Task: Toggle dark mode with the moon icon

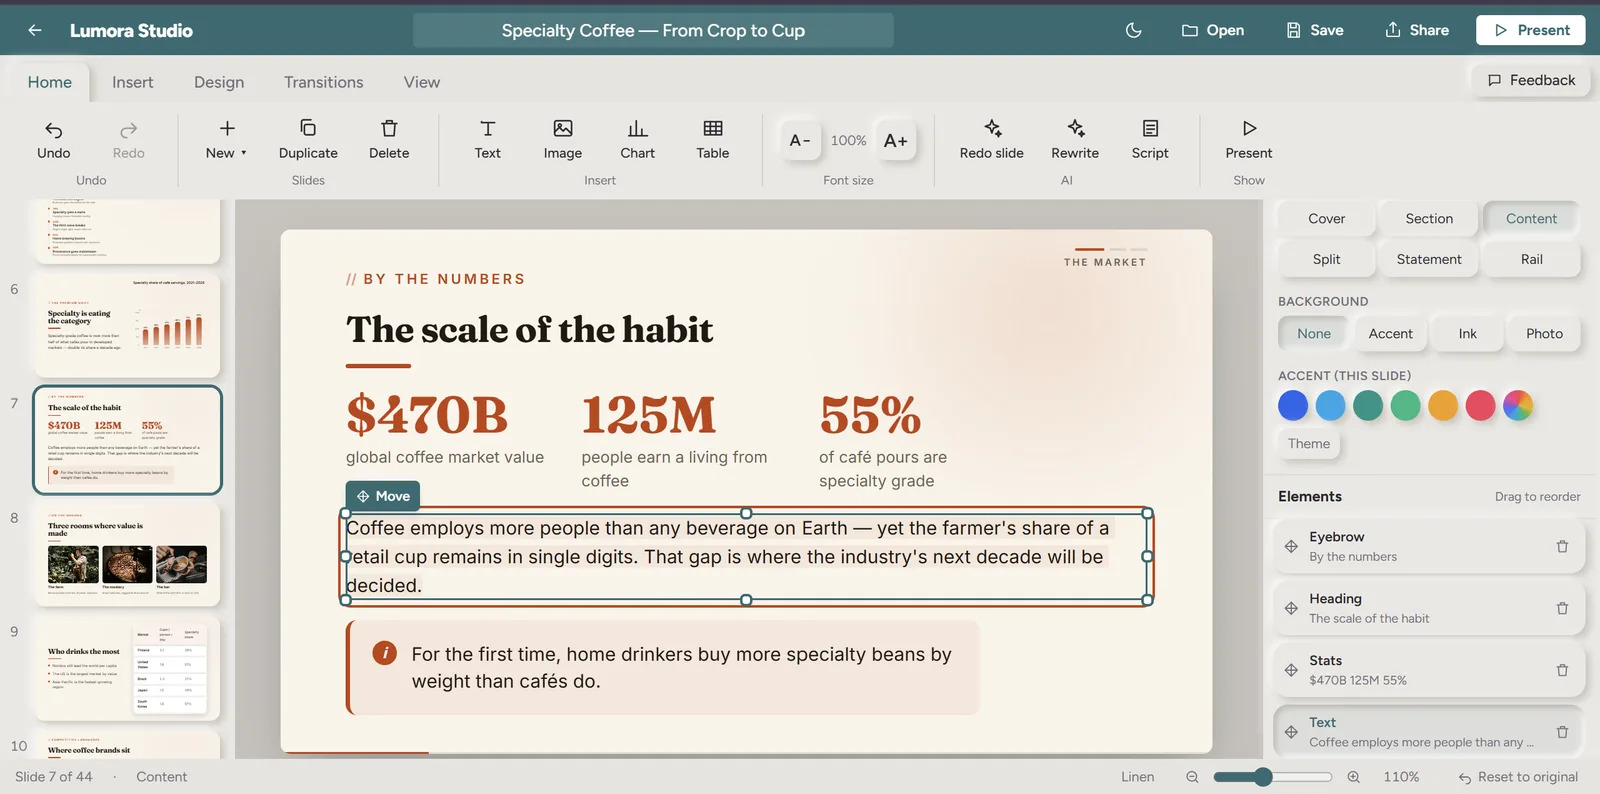Action: click(1133, 30)
